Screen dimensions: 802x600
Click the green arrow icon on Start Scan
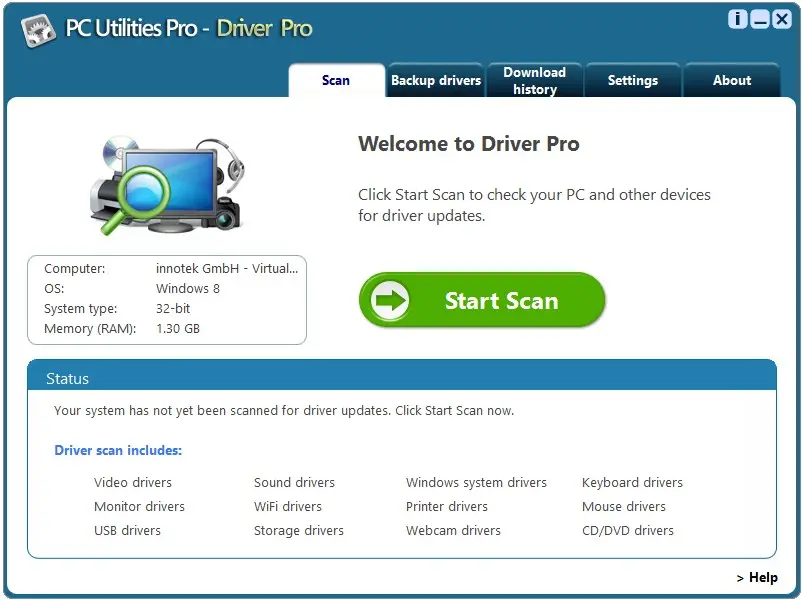[390, 300]
